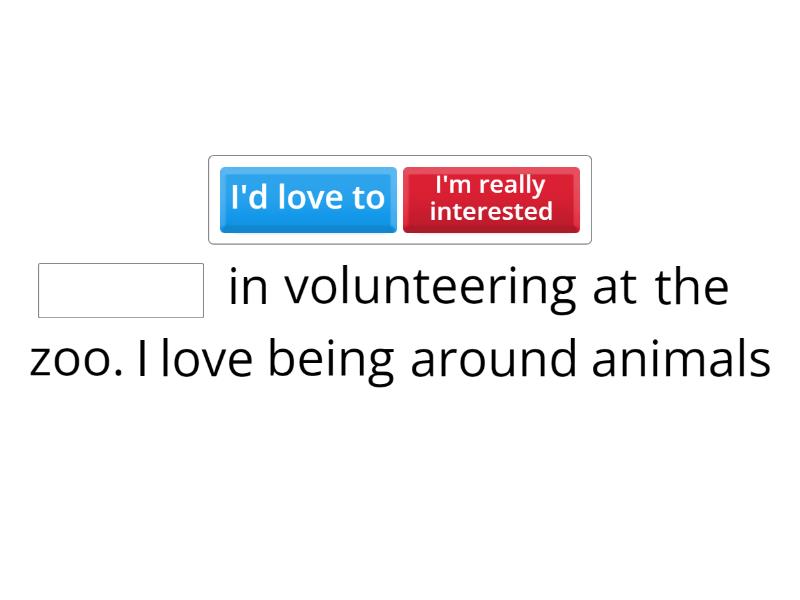
Task: Click the word "in" after the blank
Action: point(245,288)
